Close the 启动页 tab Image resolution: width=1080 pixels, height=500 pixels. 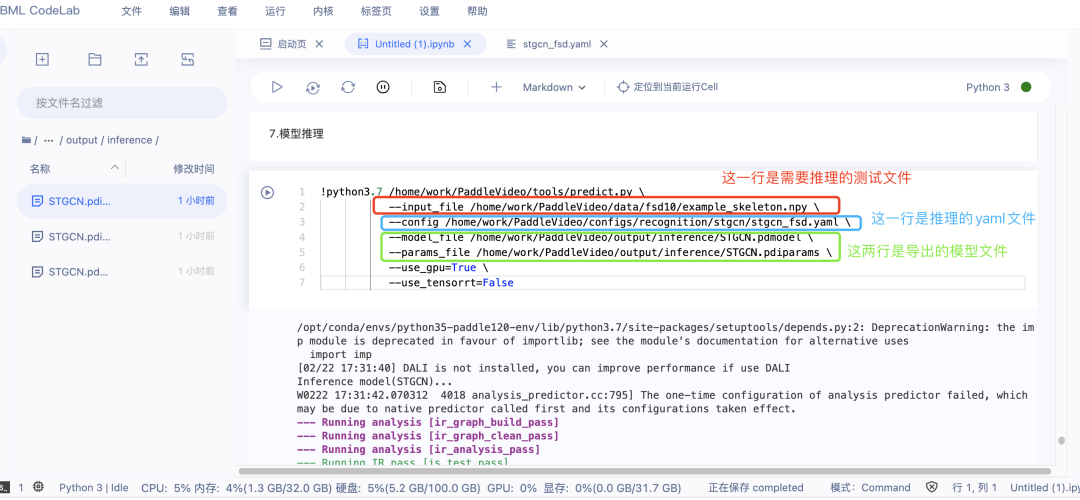pyautogui.click(x=319, y=43)
